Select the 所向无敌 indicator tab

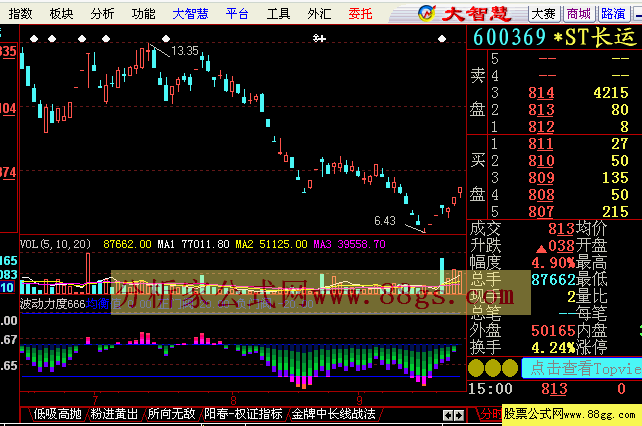(x=171, y=414)
